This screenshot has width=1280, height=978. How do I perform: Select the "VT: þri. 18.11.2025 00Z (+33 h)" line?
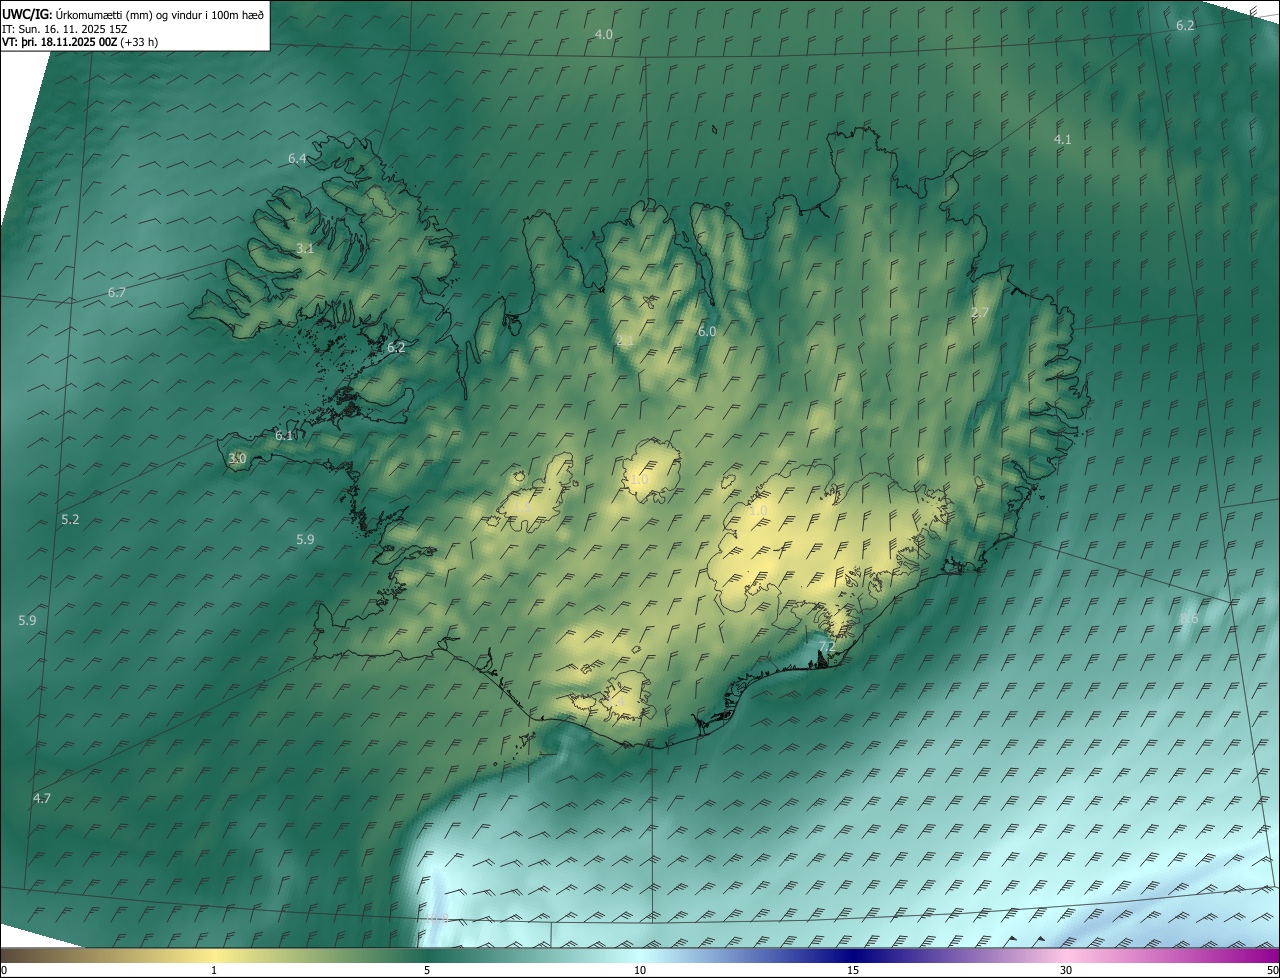coord(80,42)
